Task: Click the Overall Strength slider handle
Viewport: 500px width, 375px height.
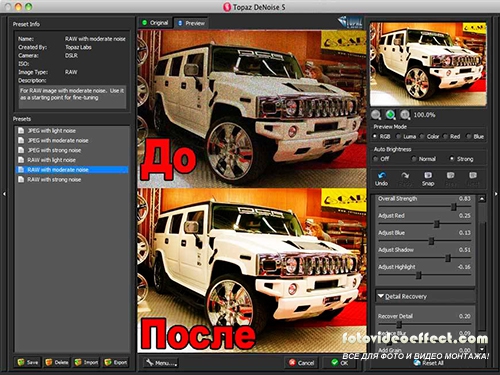Action: 453,207
